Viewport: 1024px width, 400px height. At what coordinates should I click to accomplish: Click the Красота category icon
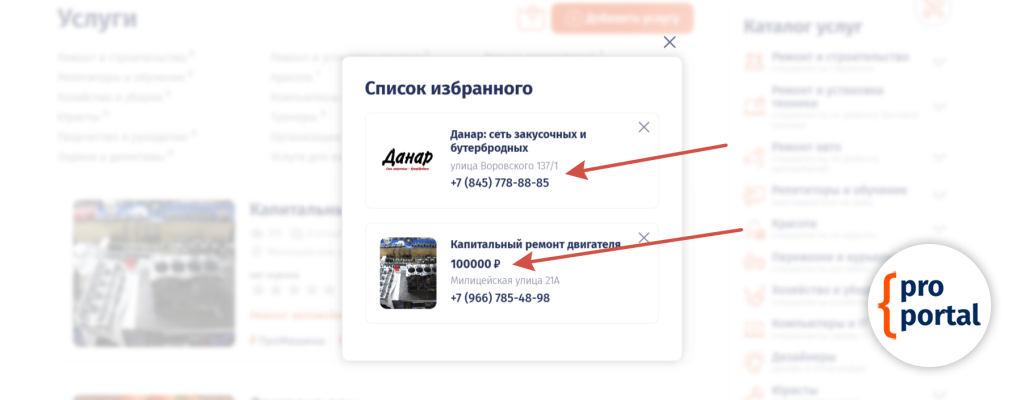(754, 228)
